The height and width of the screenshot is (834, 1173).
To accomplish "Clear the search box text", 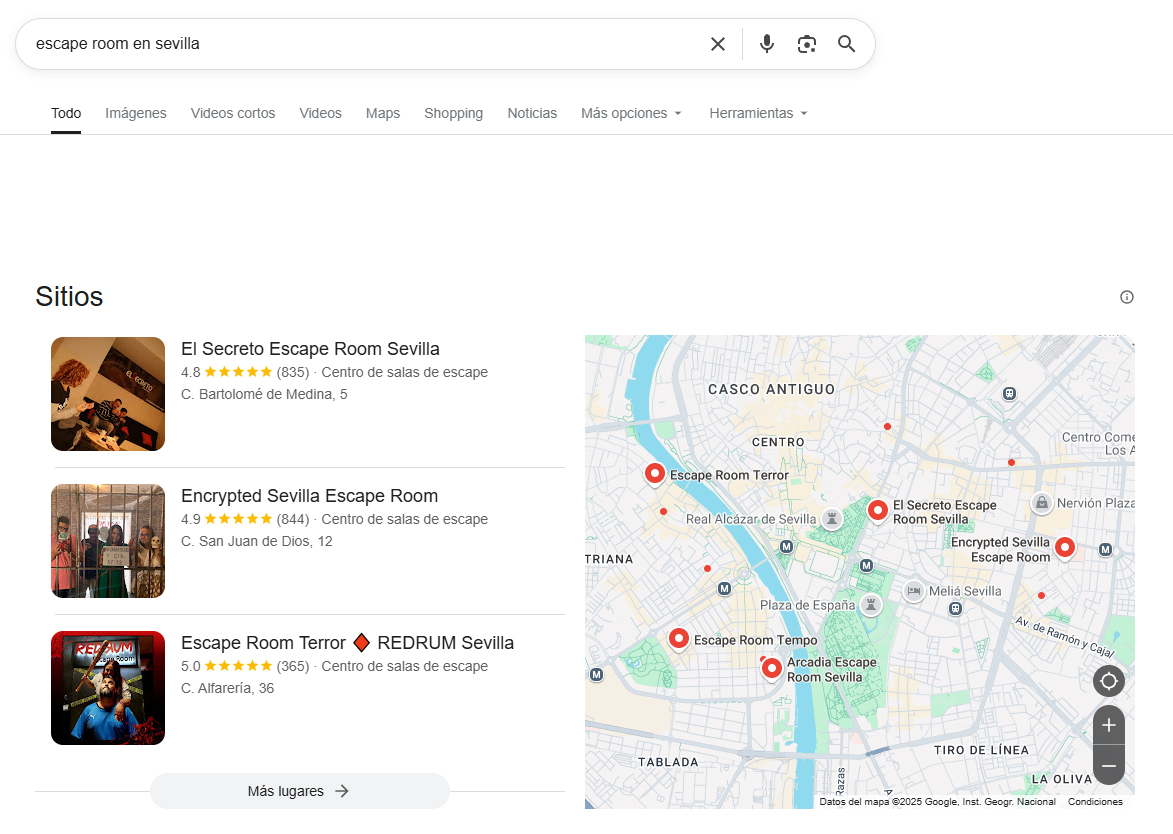I will click(x=717, y=44).
